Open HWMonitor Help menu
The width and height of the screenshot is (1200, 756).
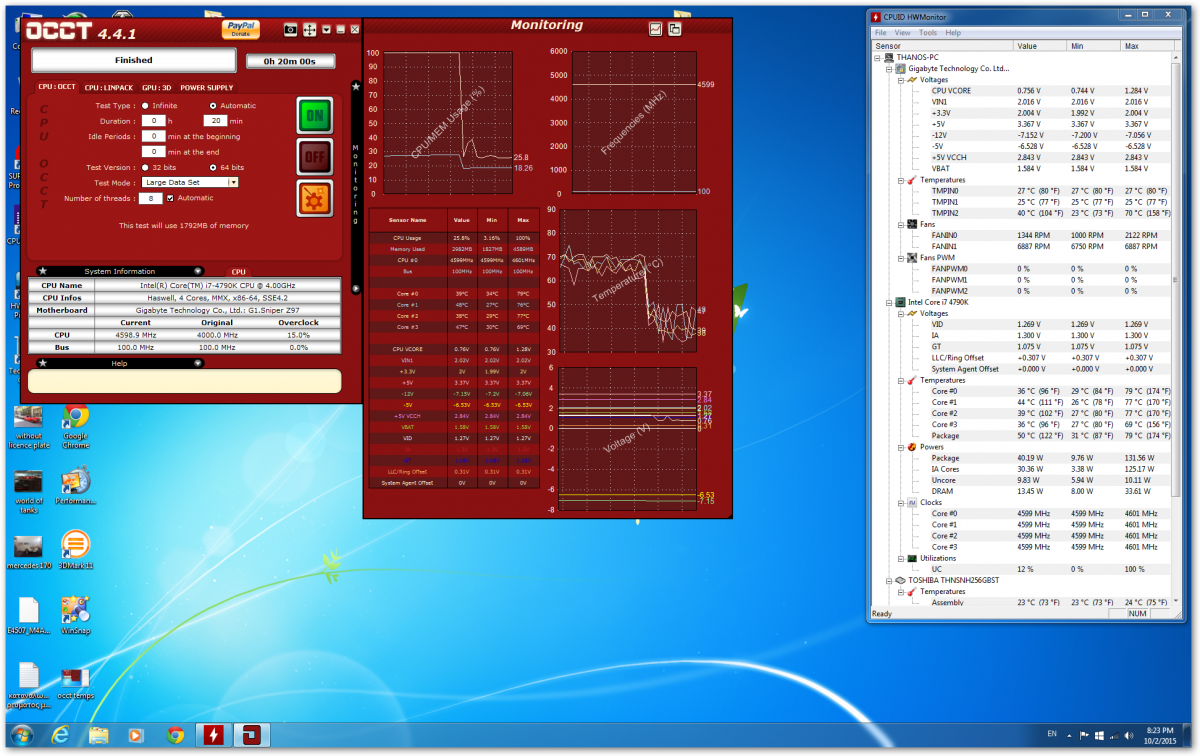[x=953, y=33]
